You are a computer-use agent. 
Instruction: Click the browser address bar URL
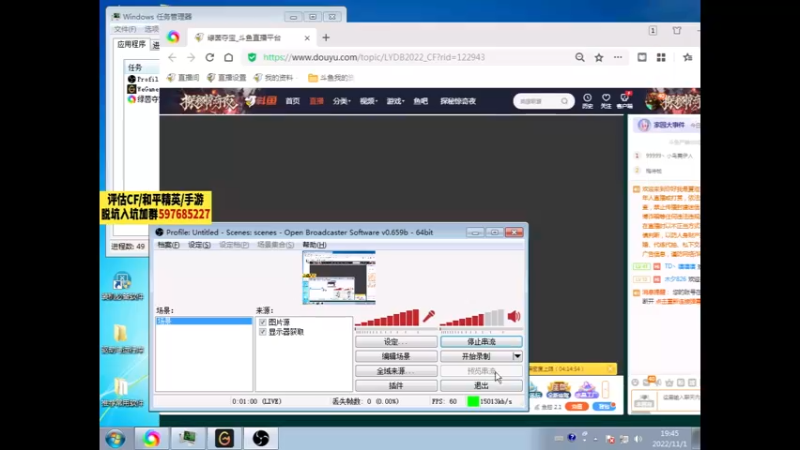pos(374,58)
